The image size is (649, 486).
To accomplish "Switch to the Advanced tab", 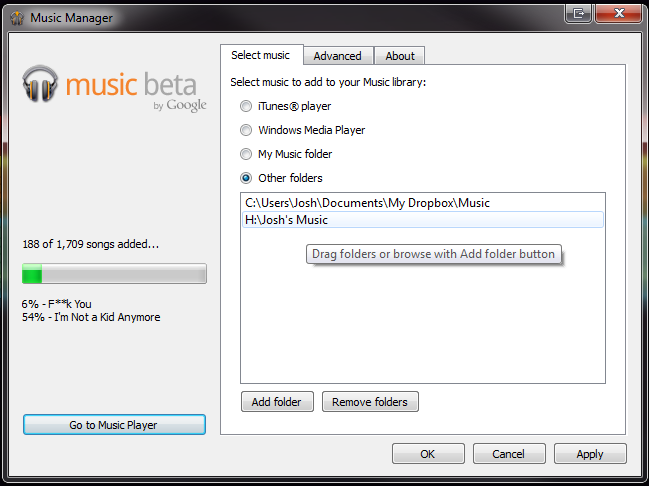I will (x=338, y=56).
